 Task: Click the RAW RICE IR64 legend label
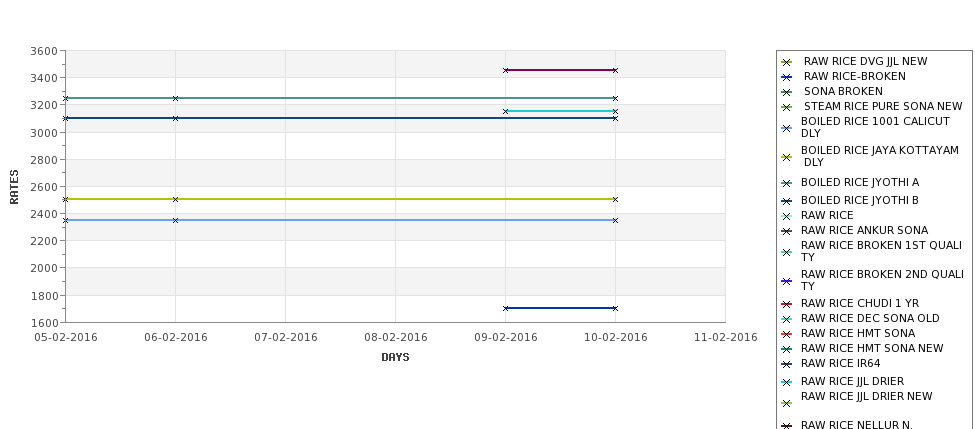pyautogui.click(x=841, y=363)
